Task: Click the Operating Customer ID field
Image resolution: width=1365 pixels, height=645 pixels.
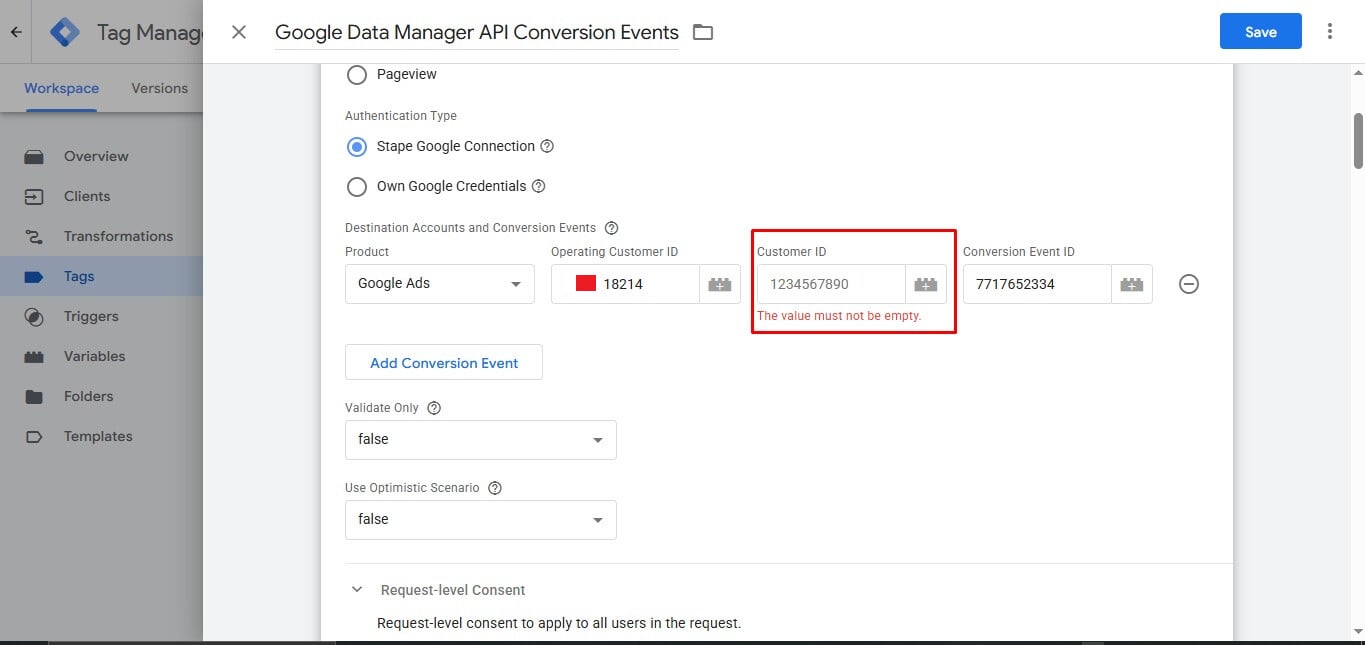Action: [625, 284]
